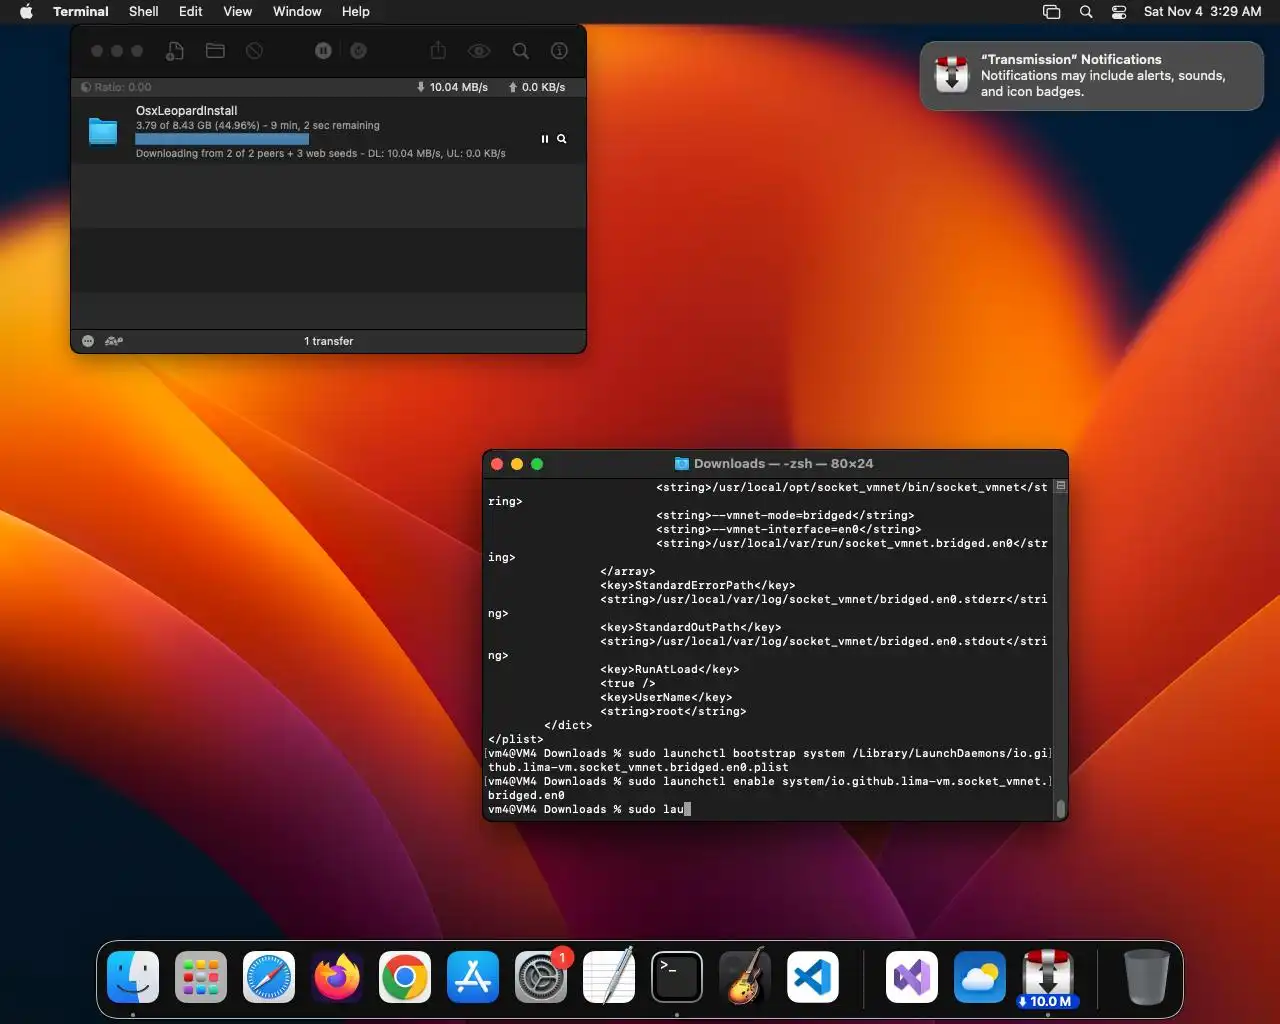1280x1024 pixels.
Task: Open Finder from the Dock
Action: [133, 977]
